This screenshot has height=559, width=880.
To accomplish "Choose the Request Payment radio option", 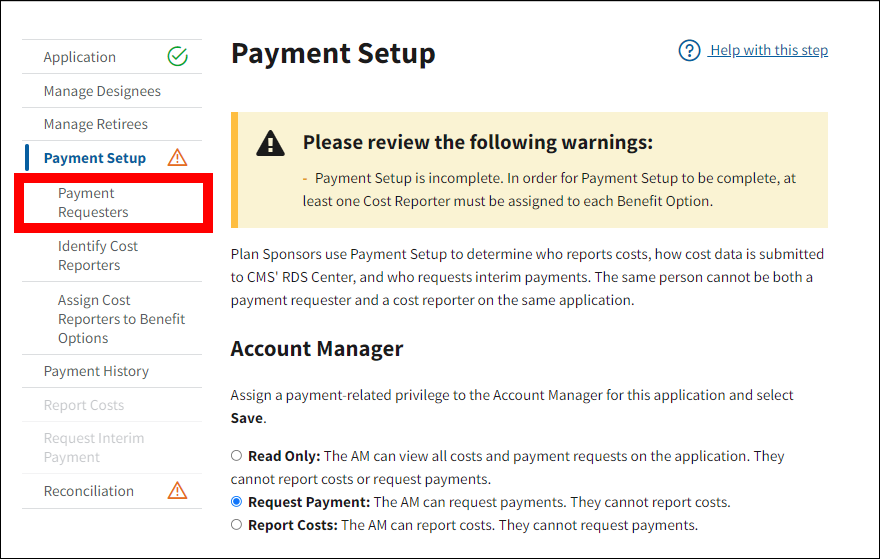I will [x=237, y=502].
